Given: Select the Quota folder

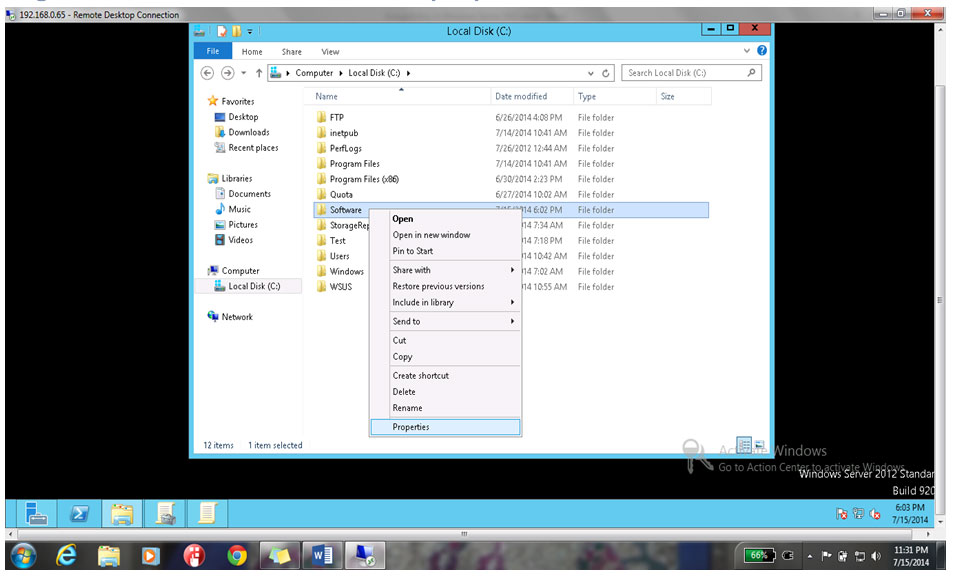Looking at the screenshot, I should 341,195.
